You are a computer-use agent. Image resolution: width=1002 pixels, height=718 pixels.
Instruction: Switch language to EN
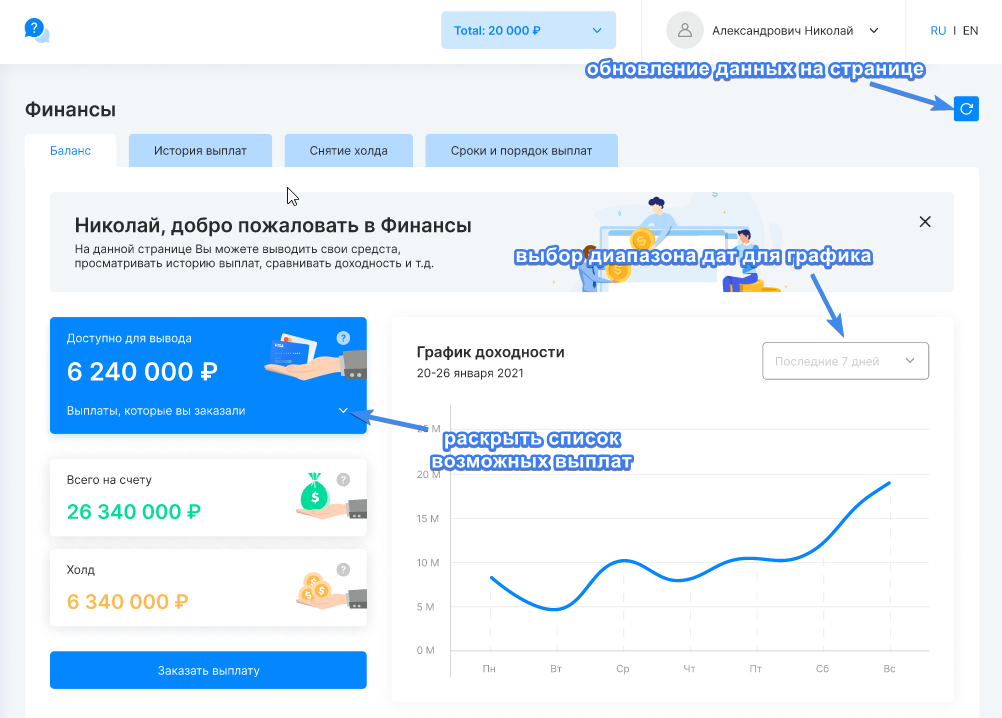(970, 31)
